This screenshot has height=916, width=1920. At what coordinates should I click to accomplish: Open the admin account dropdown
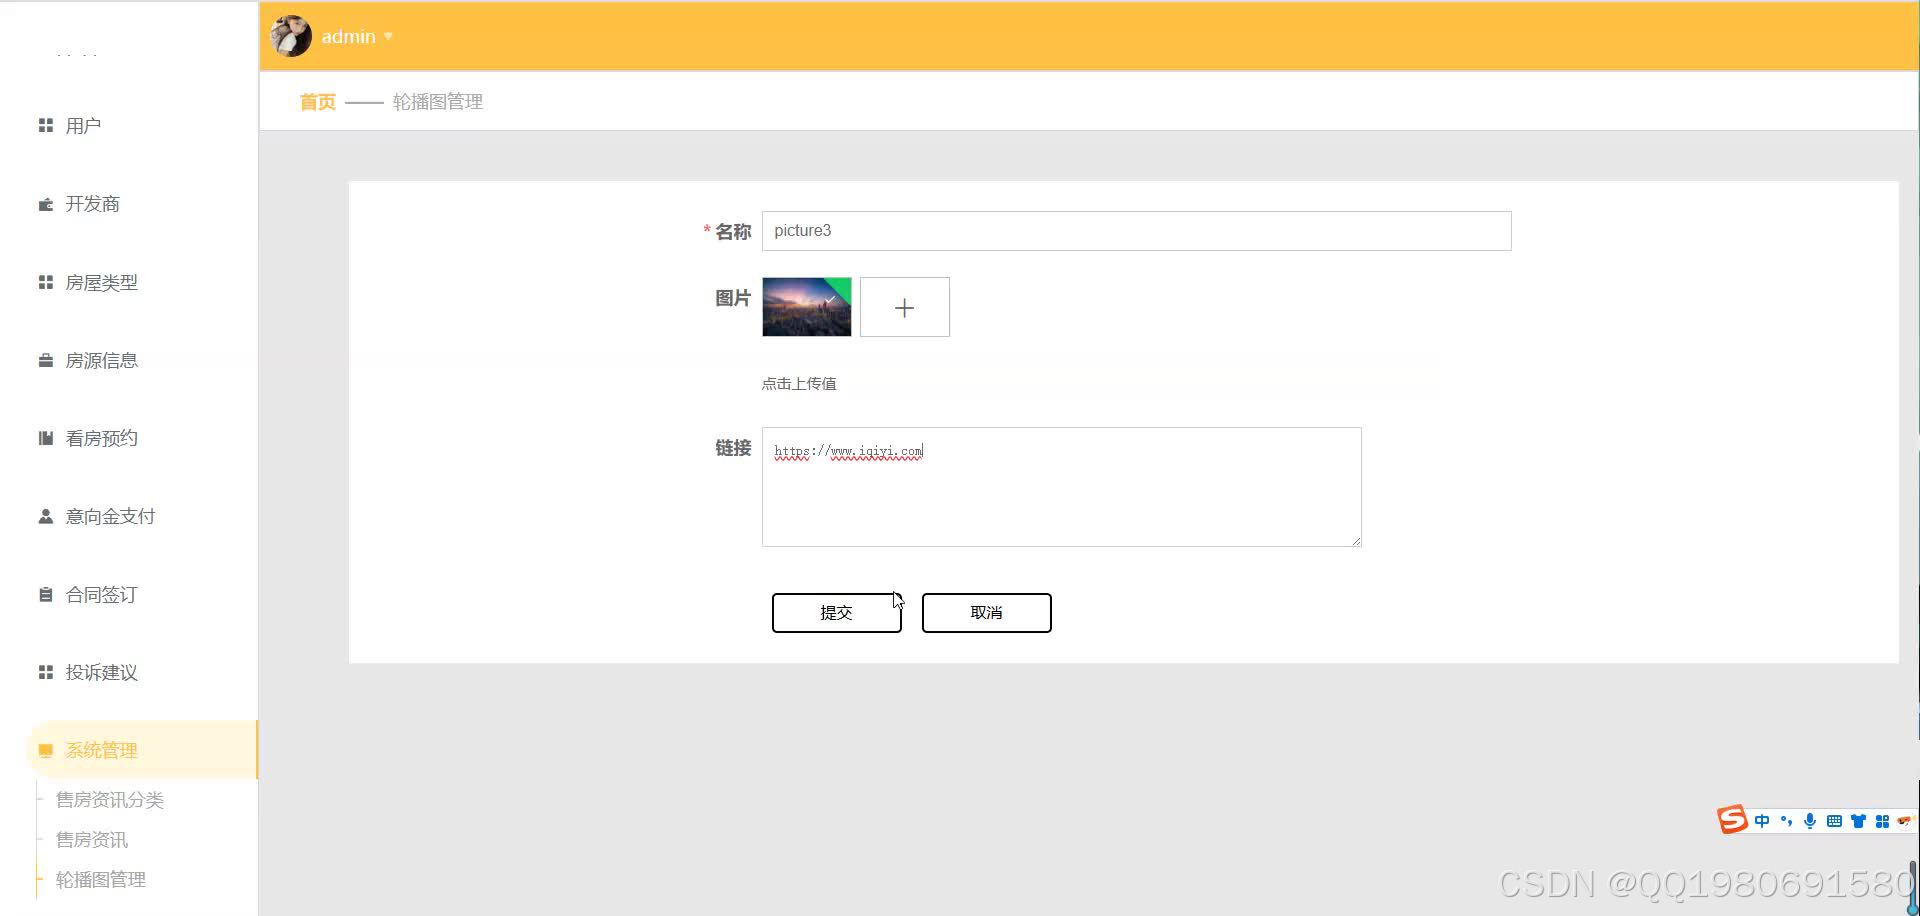pos(355,36)
